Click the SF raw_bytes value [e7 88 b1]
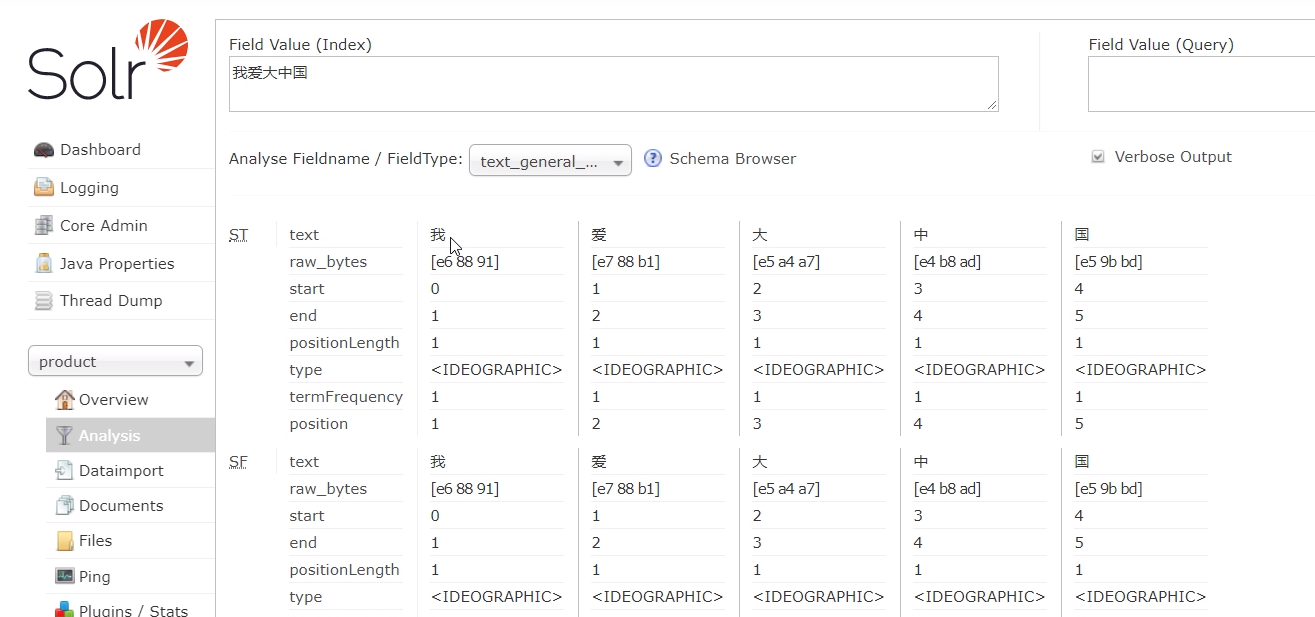This screenshot has width=1315, height=617. [626, 489]
